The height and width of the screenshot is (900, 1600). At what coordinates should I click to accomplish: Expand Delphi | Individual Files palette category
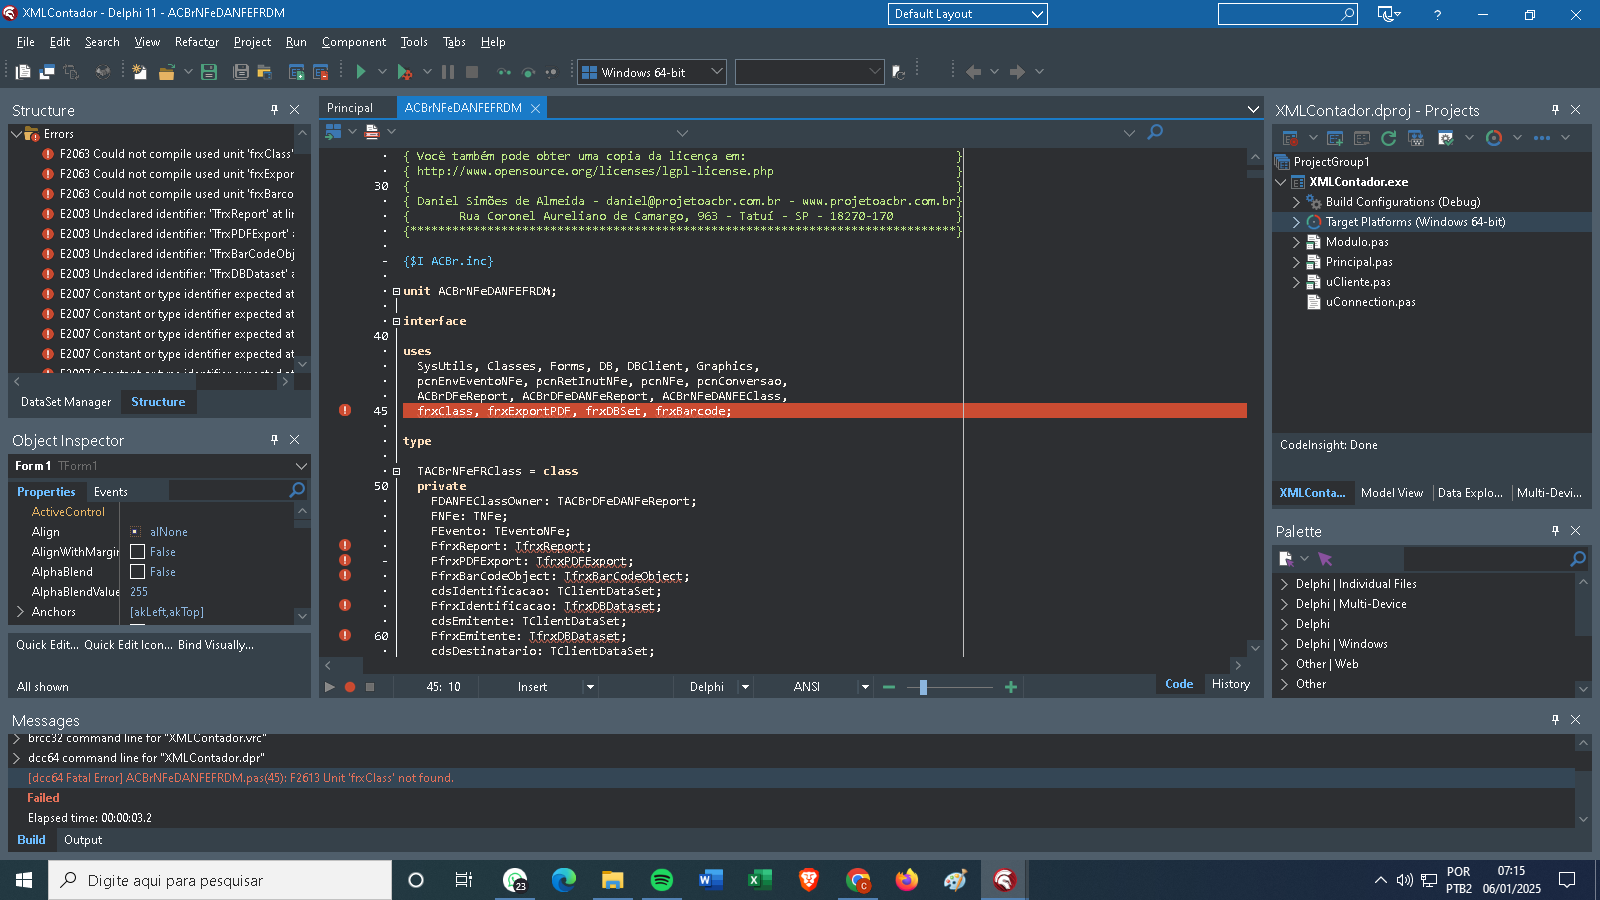click(1284, 584)
